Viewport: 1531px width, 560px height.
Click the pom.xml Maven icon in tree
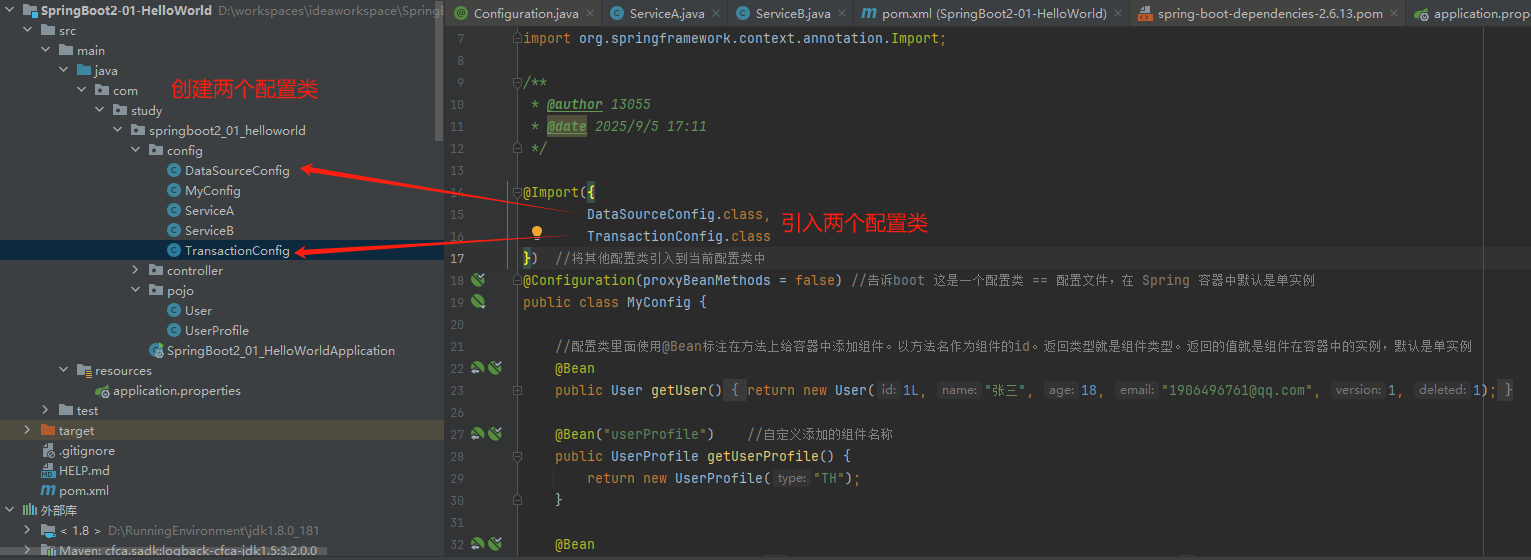pos(48,490)
